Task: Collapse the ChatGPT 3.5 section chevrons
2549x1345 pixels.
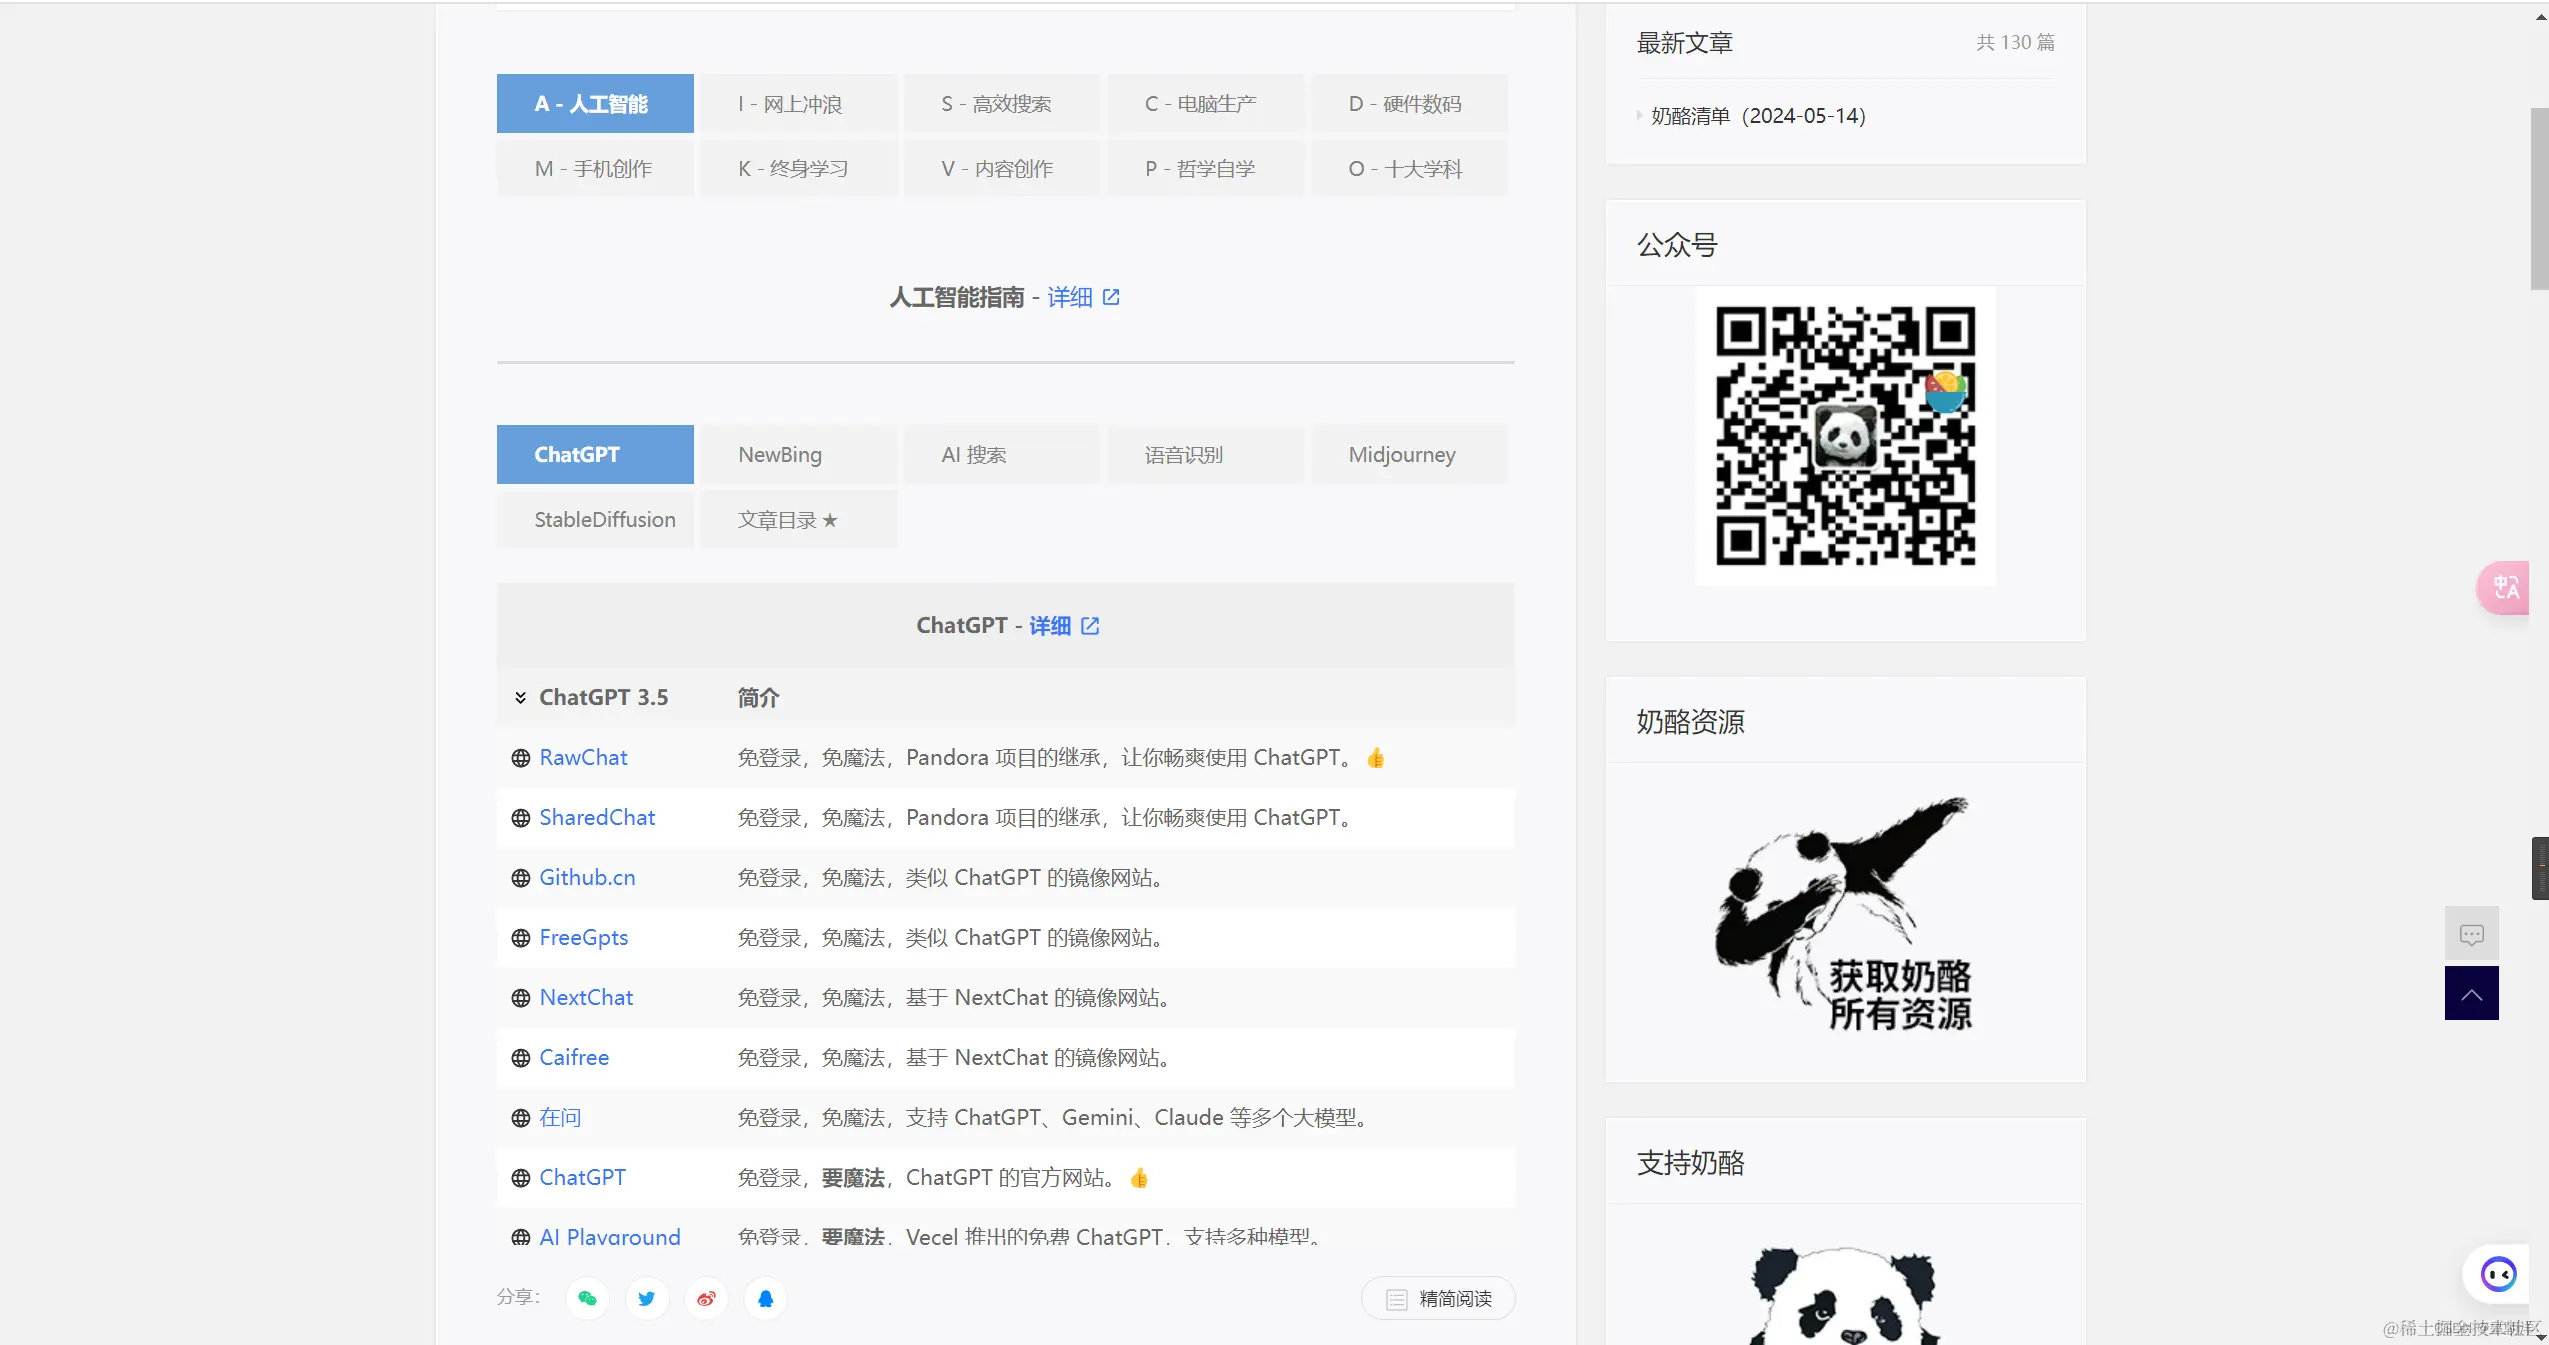Action: point(518,698)
